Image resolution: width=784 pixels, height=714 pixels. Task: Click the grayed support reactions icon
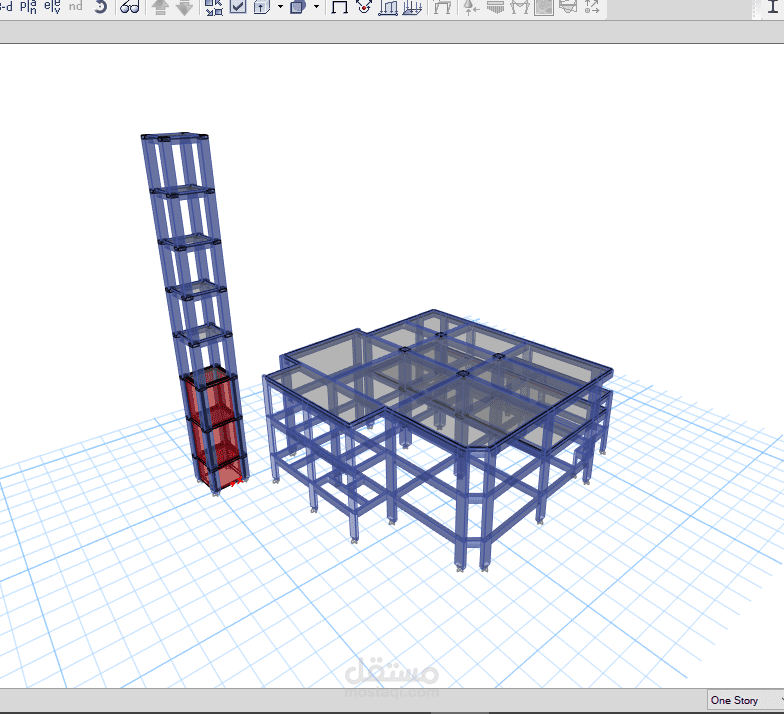(471, 7)
